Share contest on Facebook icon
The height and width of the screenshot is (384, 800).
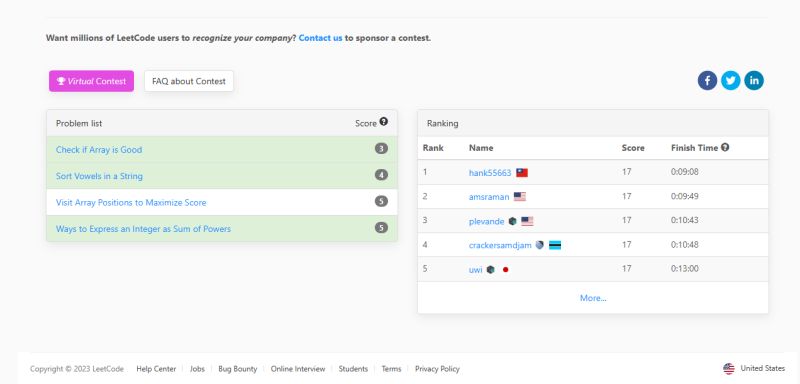tap(707, 81)
